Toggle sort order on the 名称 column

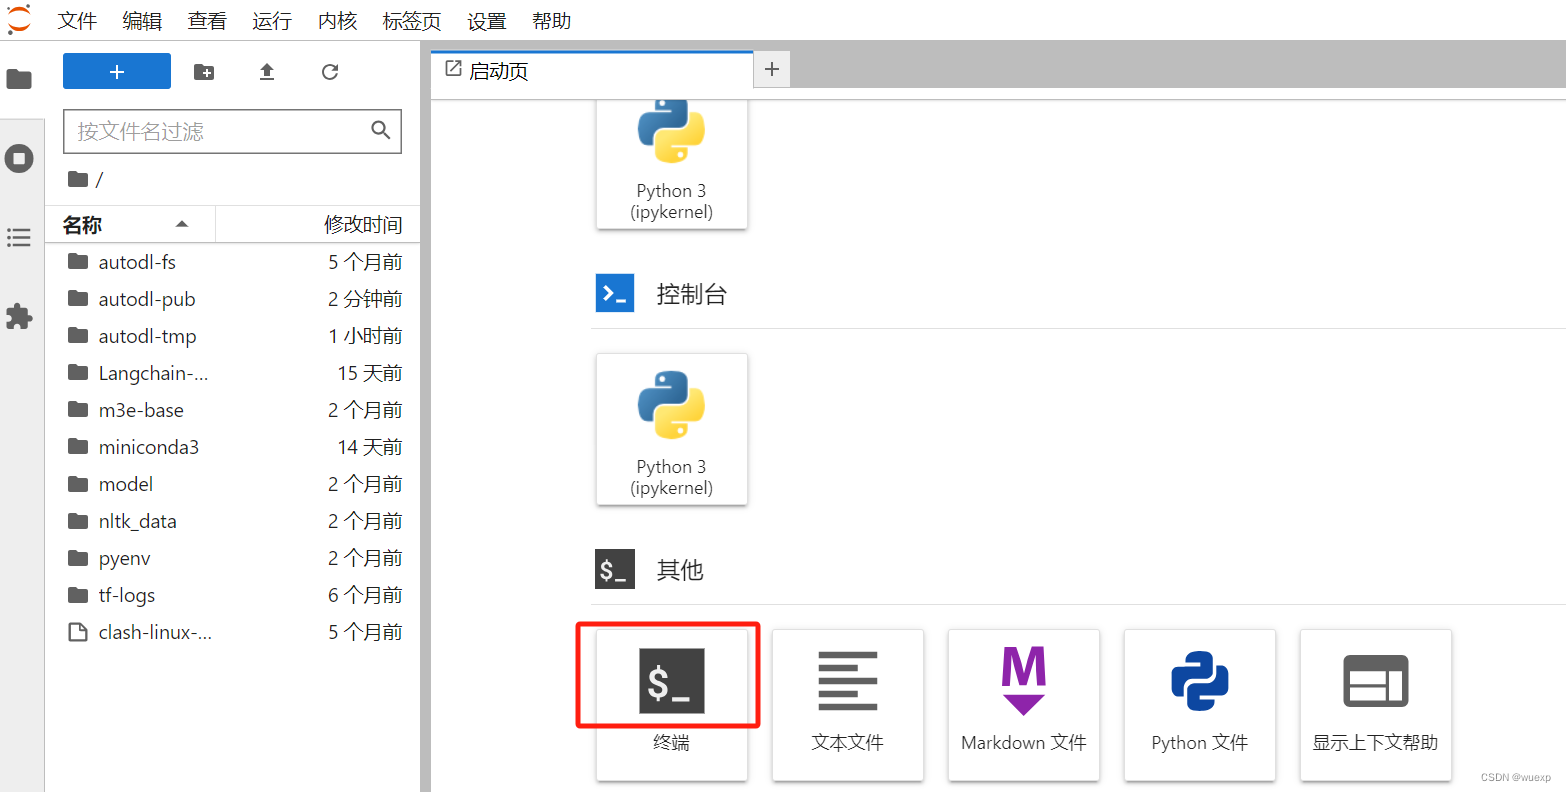pos(82,224)
